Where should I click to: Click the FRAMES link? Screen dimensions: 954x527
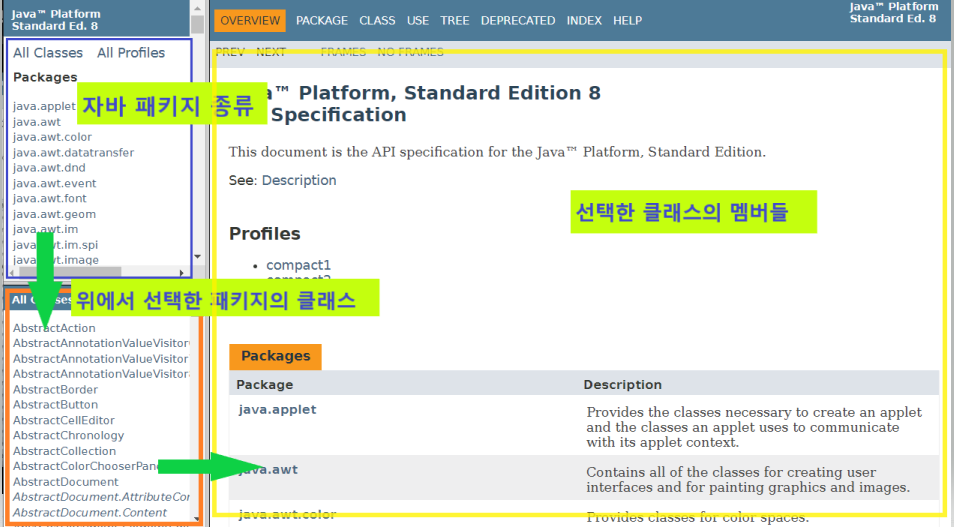tap(343, 52)
